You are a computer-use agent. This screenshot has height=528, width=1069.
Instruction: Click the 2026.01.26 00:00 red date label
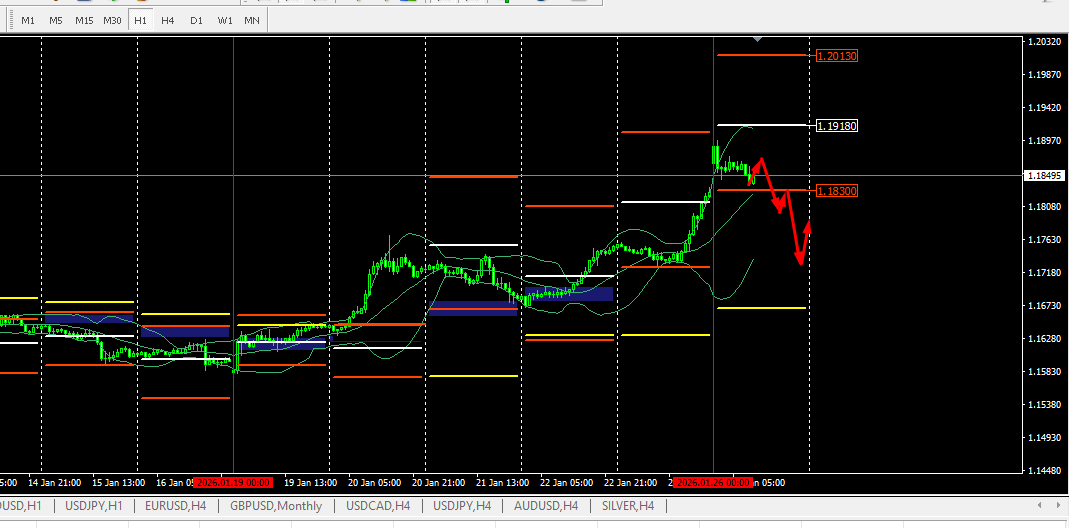(713, 482)
